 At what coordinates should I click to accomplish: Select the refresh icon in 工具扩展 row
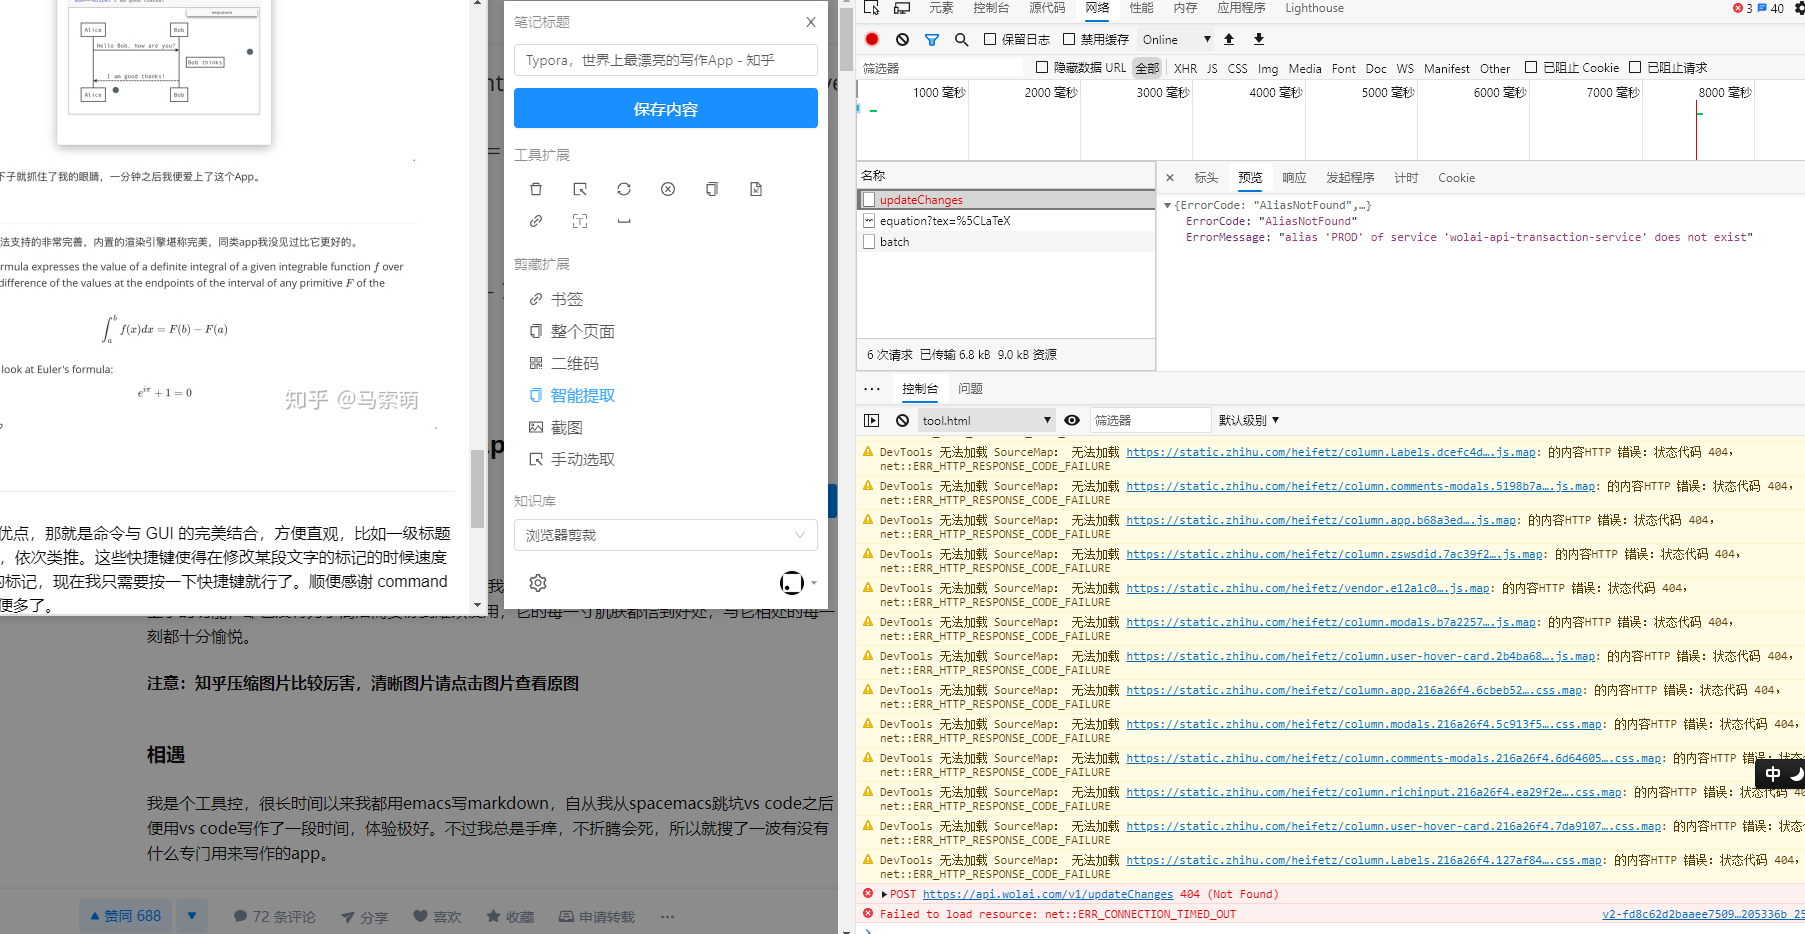[623, 189]
